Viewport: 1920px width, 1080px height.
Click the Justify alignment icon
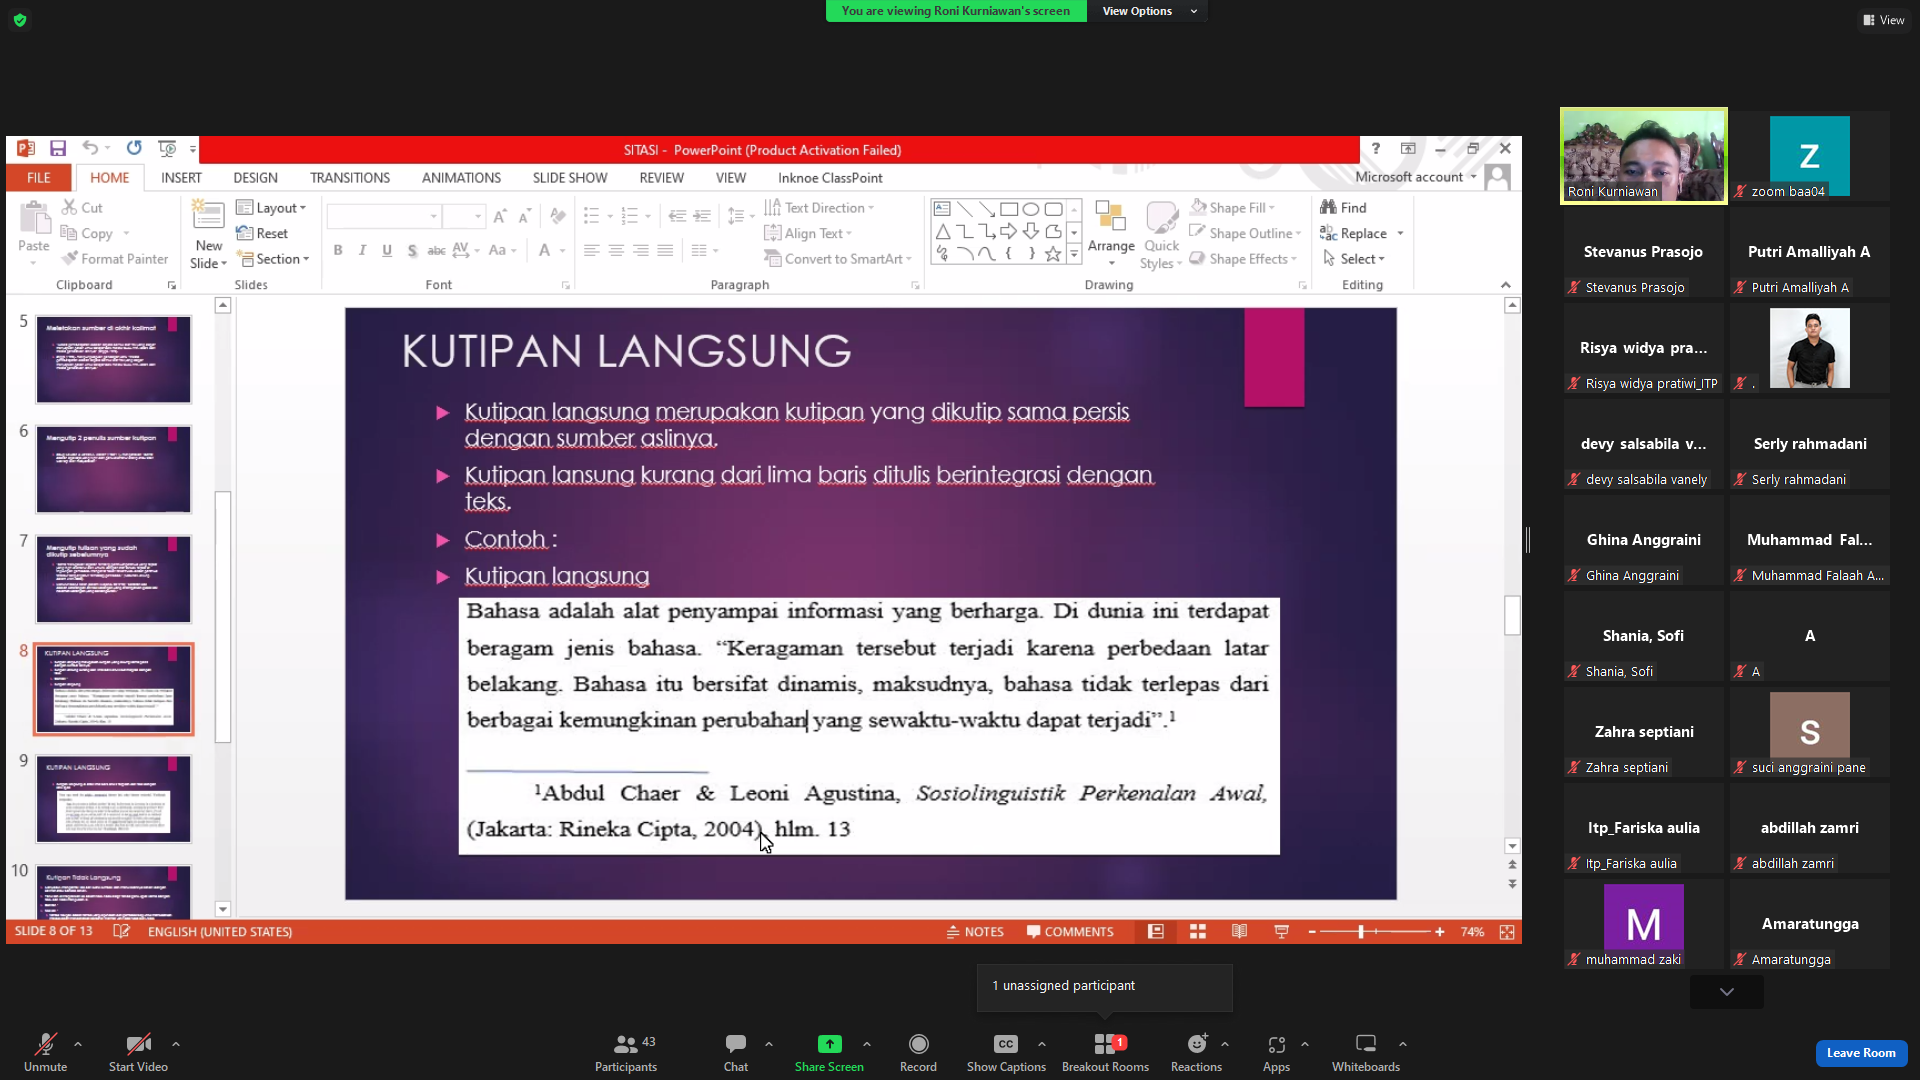pyautogui.click(x=665, y=250)
